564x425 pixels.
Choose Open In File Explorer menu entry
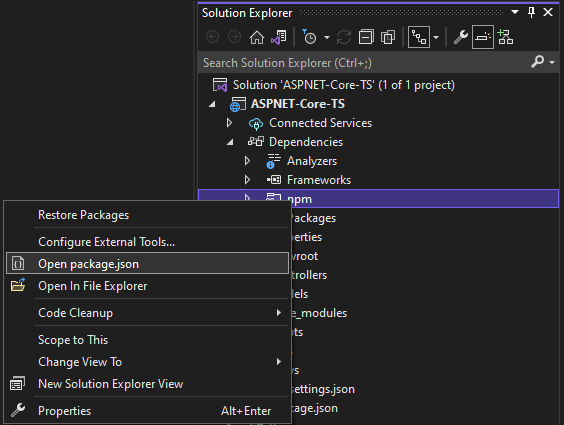[x=147, y=286]
